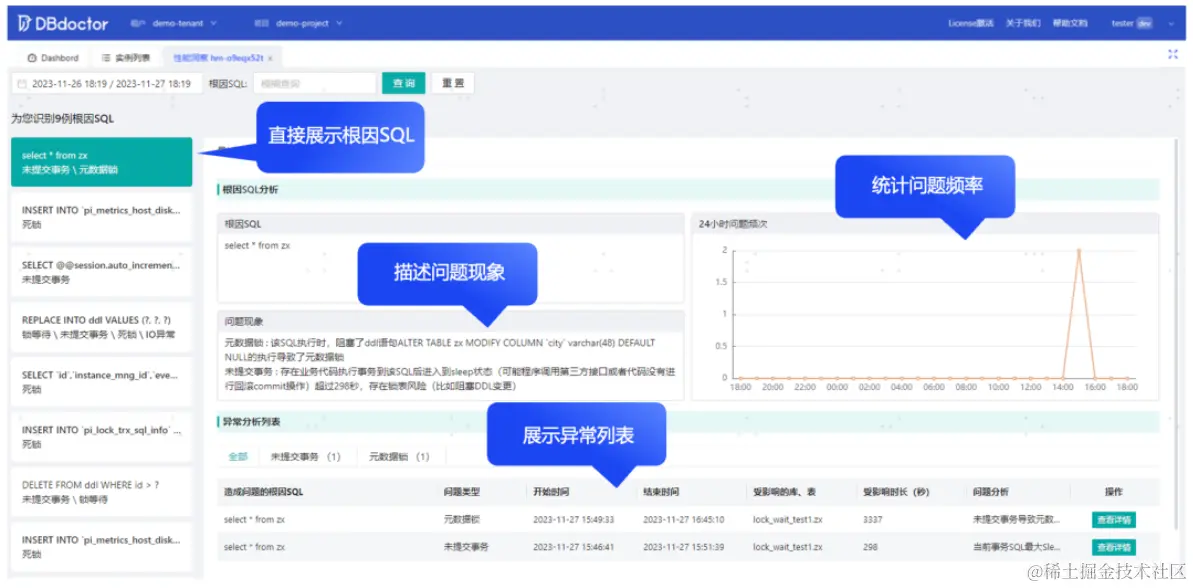
Task: Click the 受影响时长 (秒) column header
Action: (x=896, y=492)
